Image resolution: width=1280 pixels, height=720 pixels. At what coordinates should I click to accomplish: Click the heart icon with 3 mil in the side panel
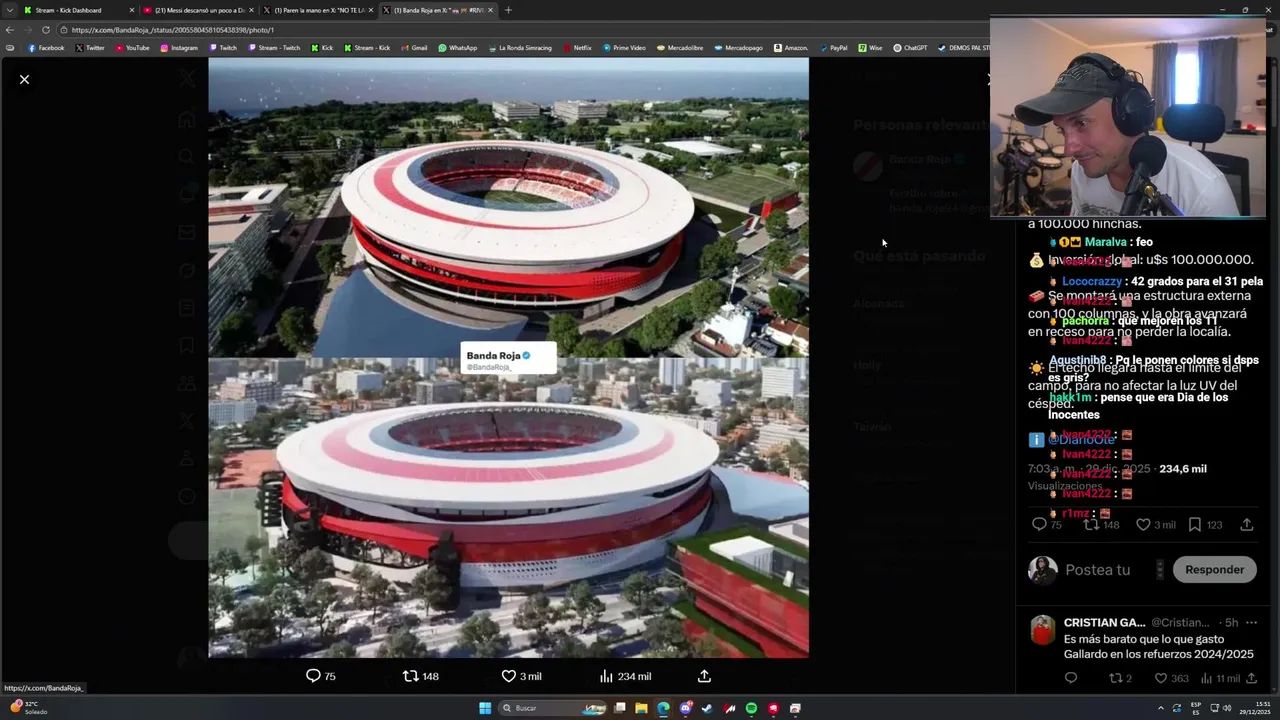coord(1143,524)
